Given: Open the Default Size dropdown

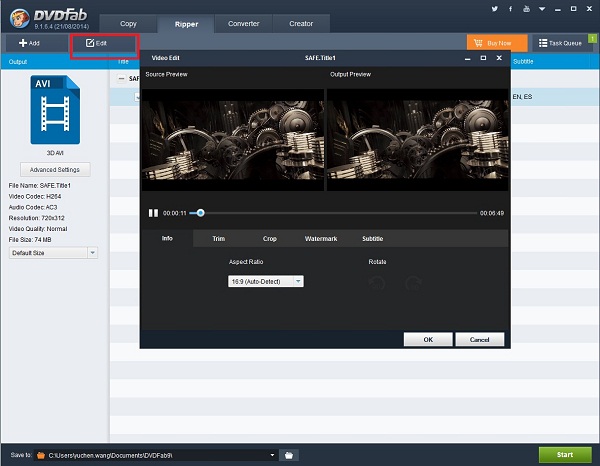Looking at the screenshot, I should pos(53,253).
